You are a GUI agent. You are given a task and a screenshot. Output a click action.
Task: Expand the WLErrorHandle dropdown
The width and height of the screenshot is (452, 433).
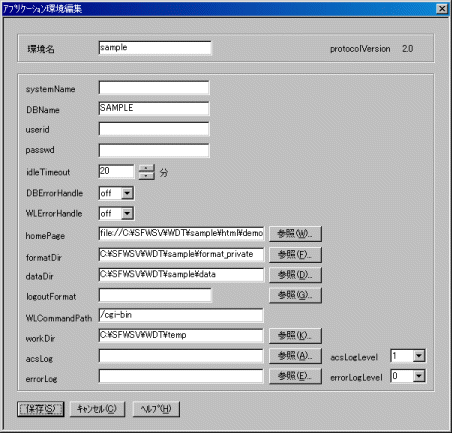127,214
